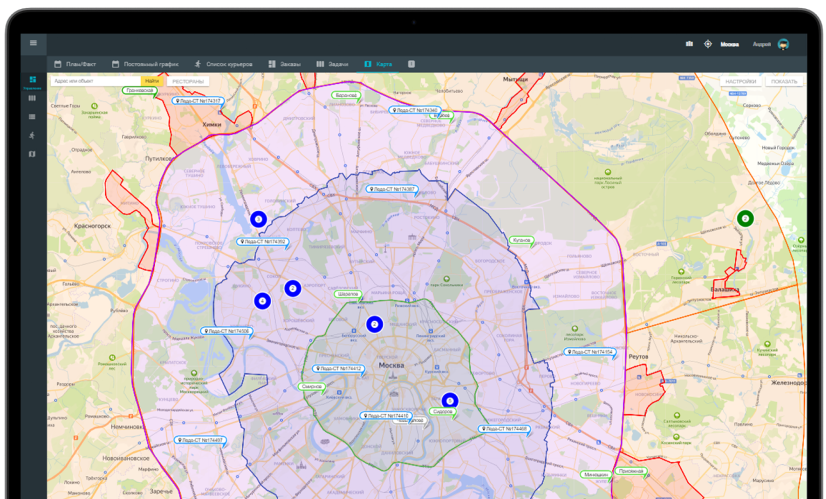Click the Баранова courier label
Viewport: 826px width, 499px height.
pos(346,95)
